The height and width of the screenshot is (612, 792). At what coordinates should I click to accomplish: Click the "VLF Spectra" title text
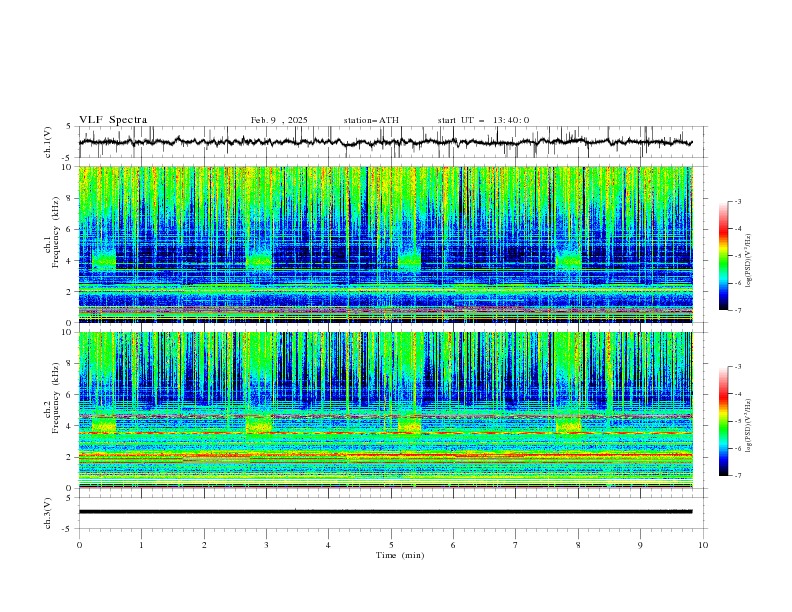point(113,120)
